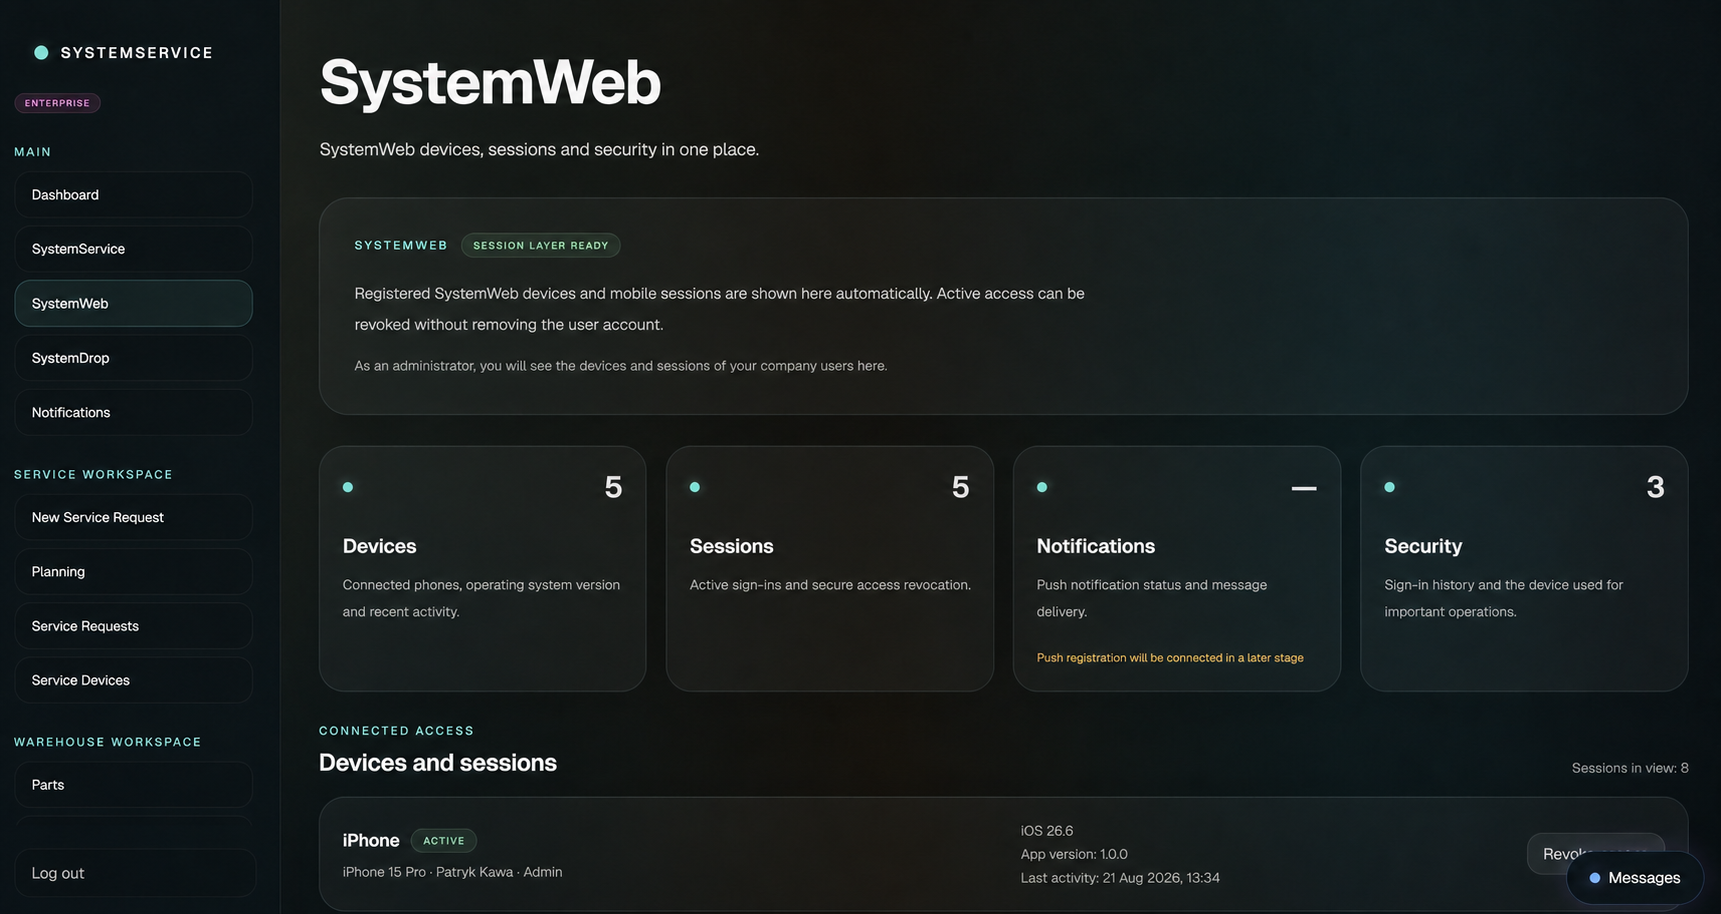This screenshot has width=1721, height=914.
Task: Open Notifications in the sidebar
Action: [133, 412]
